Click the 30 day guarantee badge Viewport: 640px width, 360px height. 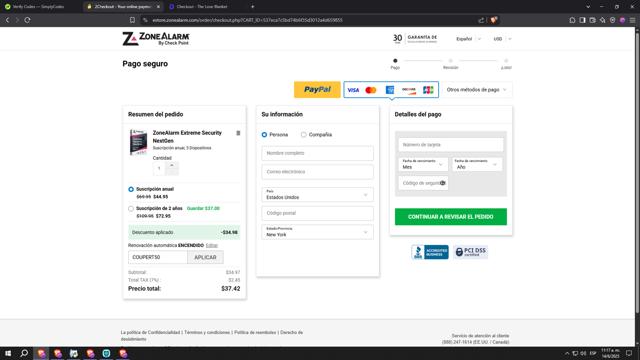[x=415, y=39]
